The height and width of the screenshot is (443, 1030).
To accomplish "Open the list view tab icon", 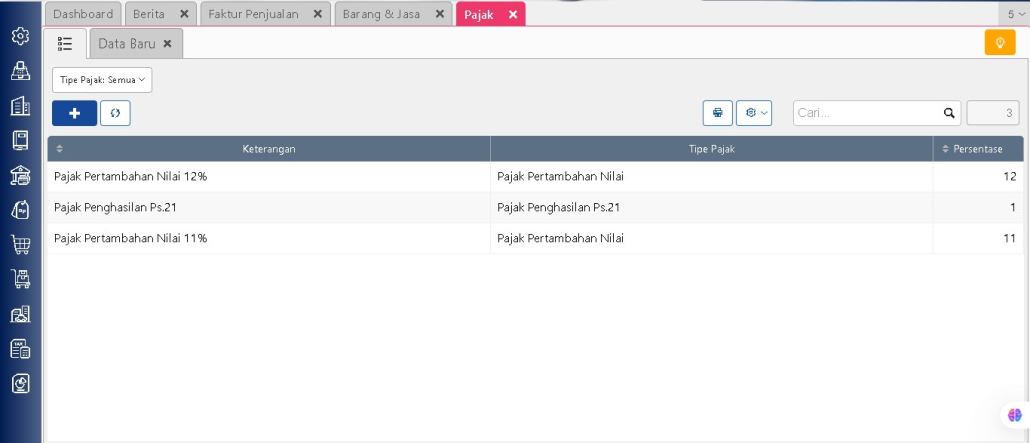I will 65,44.
